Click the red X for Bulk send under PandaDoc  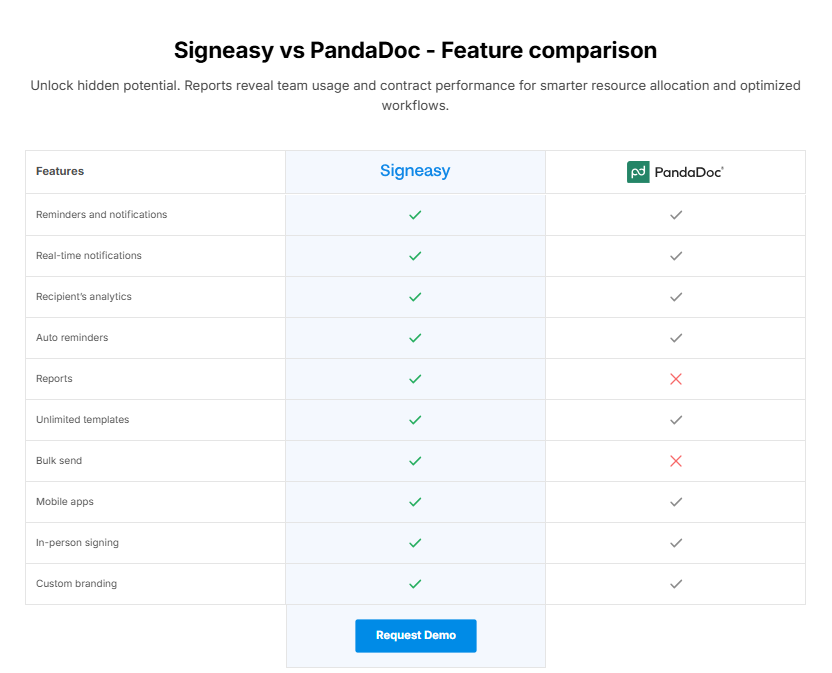675,460
